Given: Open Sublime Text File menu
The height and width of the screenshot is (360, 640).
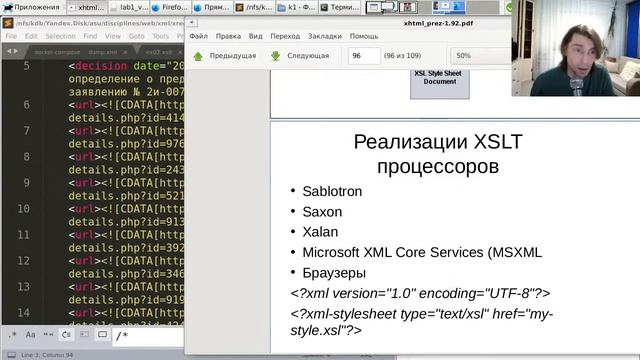Looking at the screenshot, I should [11, 36].
